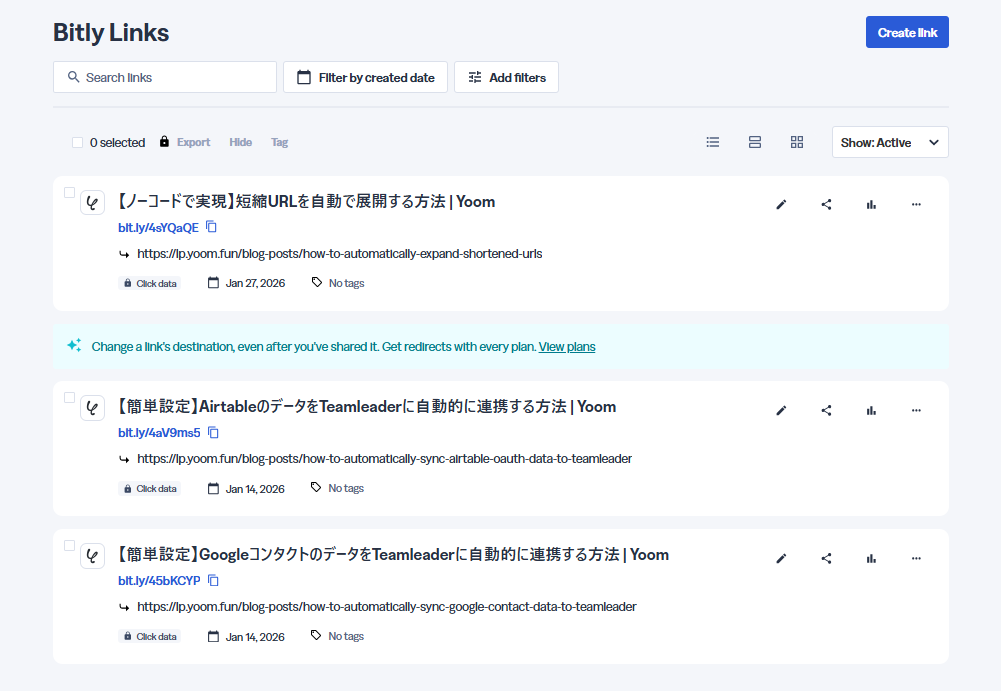Viewport: 1001px width, 691px height.
Task: Copy the bit.ly/4aV9ms5 short link
Action: point(213,433)
